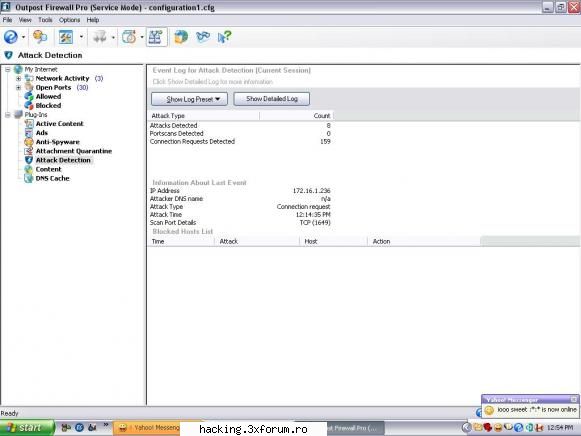The height and width of the screenshot is (436, 581).
Task: Click the Windows Start button
Action: coord(27,427)
